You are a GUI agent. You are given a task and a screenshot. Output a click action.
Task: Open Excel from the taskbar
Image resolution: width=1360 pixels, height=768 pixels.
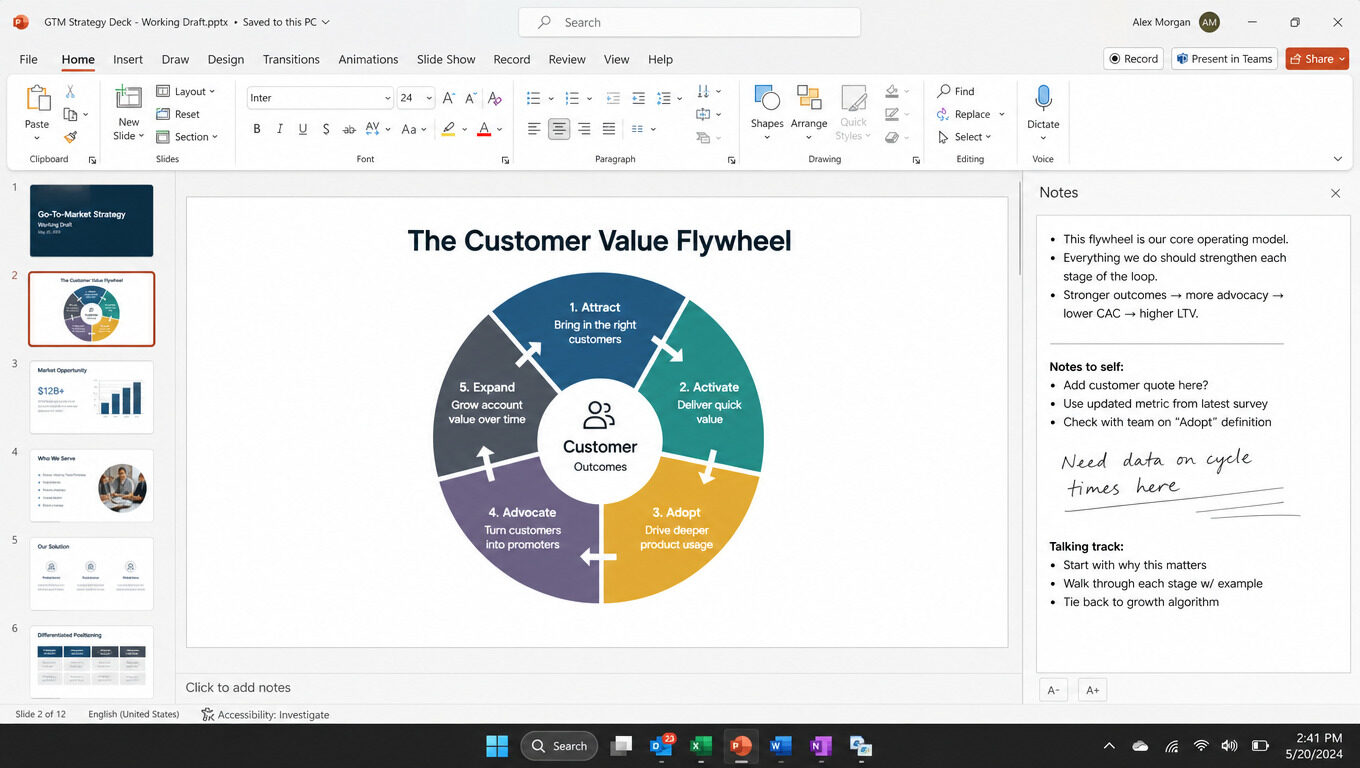point(701,746)
